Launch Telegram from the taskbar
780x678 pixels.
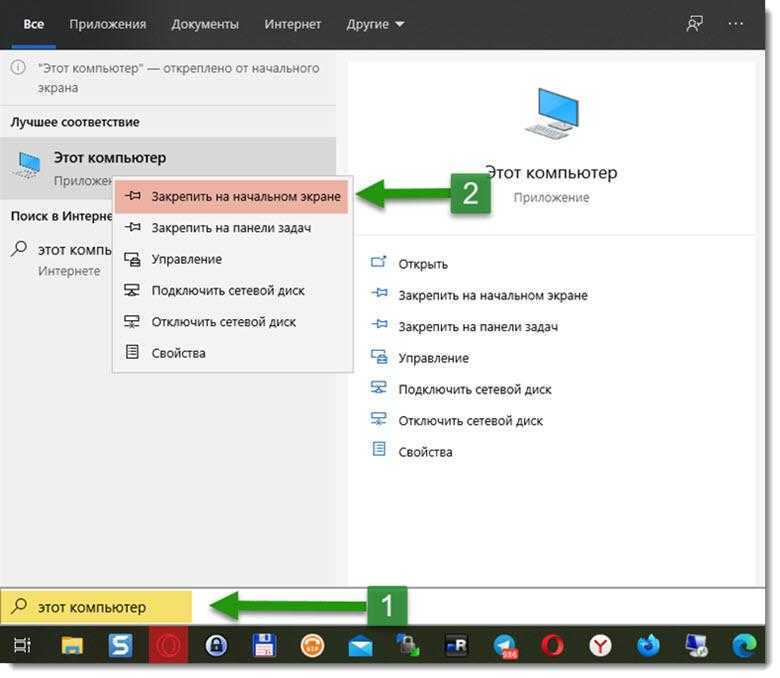505,646
